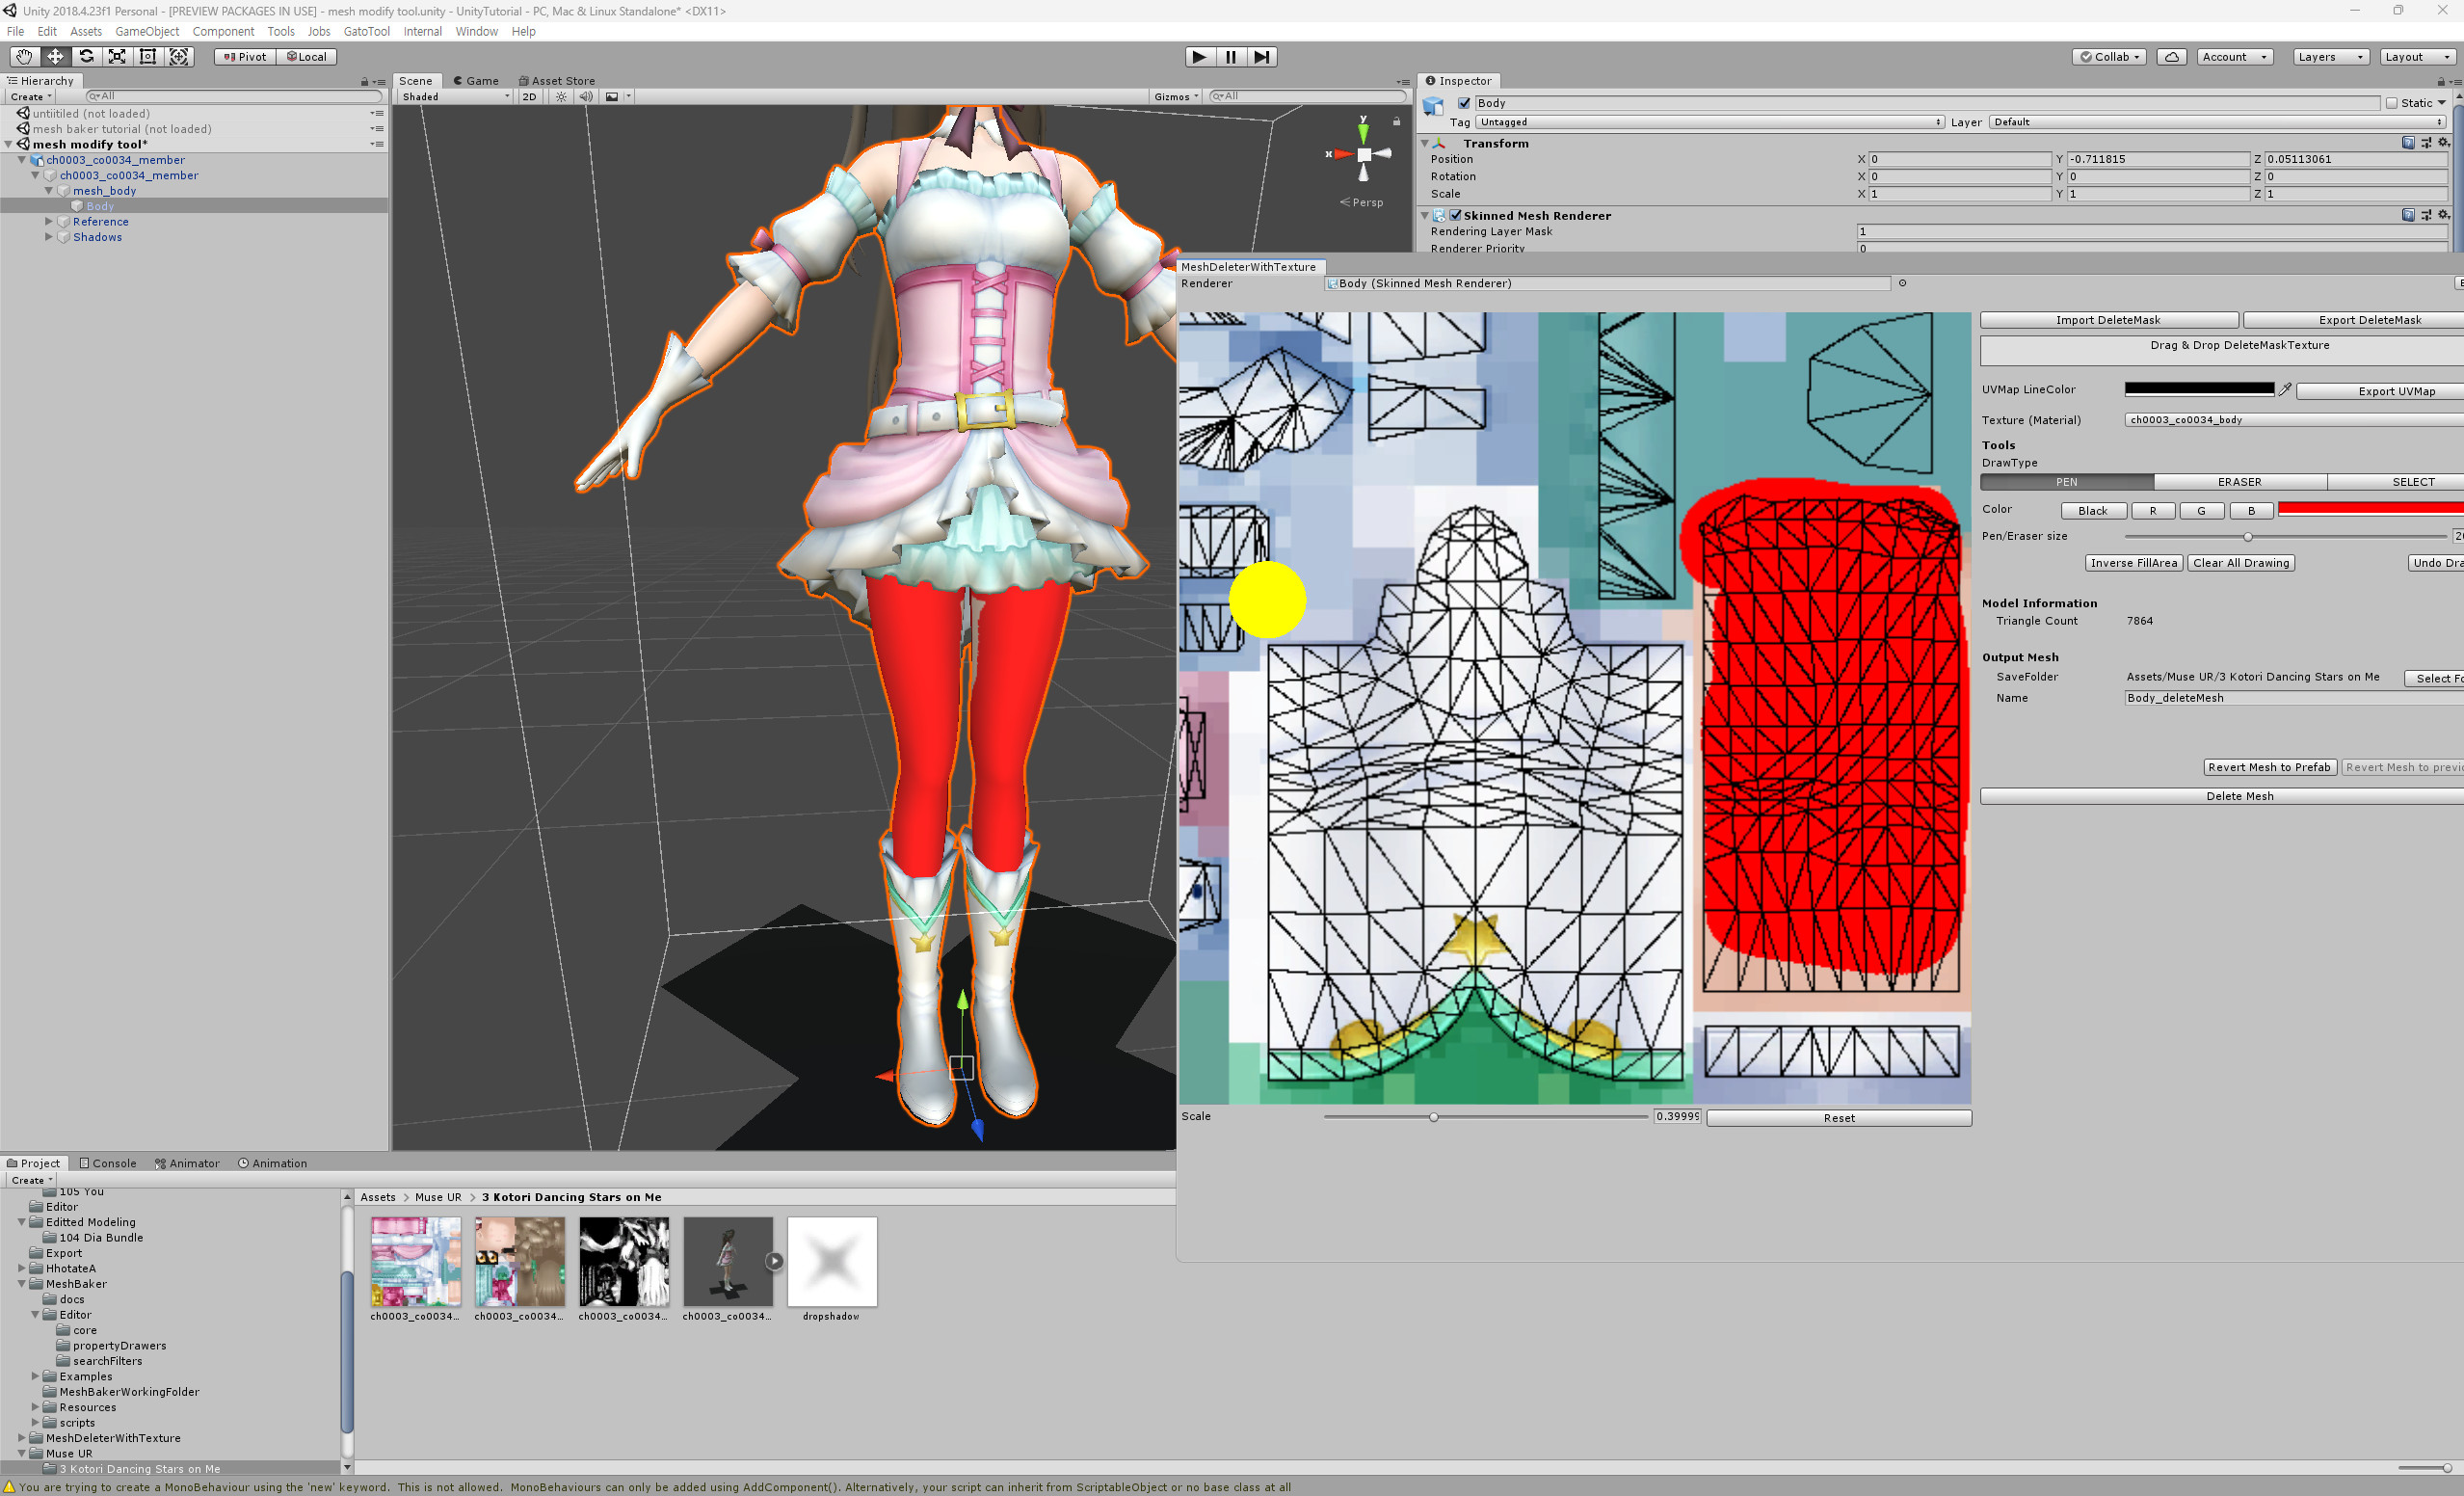The image size is (2464, 1496).
Task: Mute scene audio in the Scene view
Action: click(585, 96)
